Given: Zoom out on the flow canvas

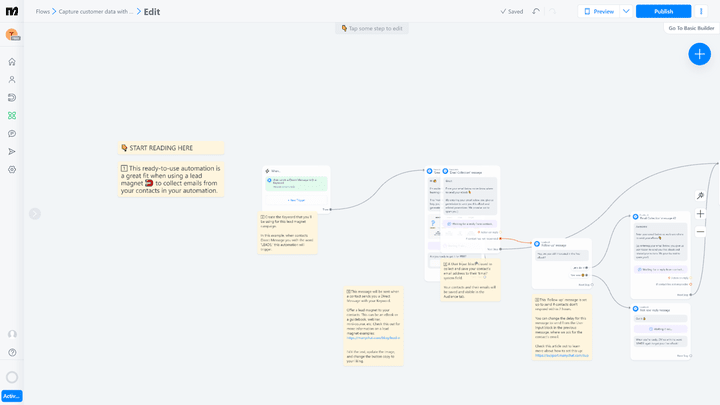Looking at the screenshot, I should [700, 231].
